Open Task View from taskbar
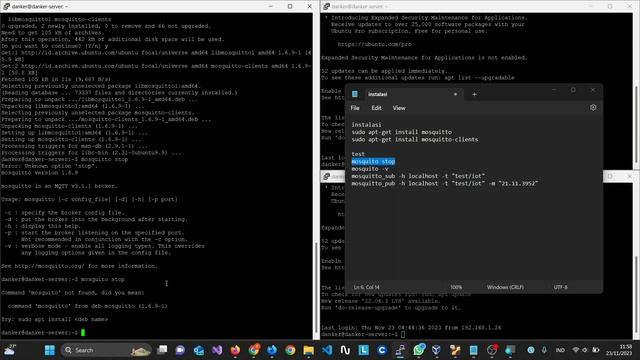 pos(162,350)
